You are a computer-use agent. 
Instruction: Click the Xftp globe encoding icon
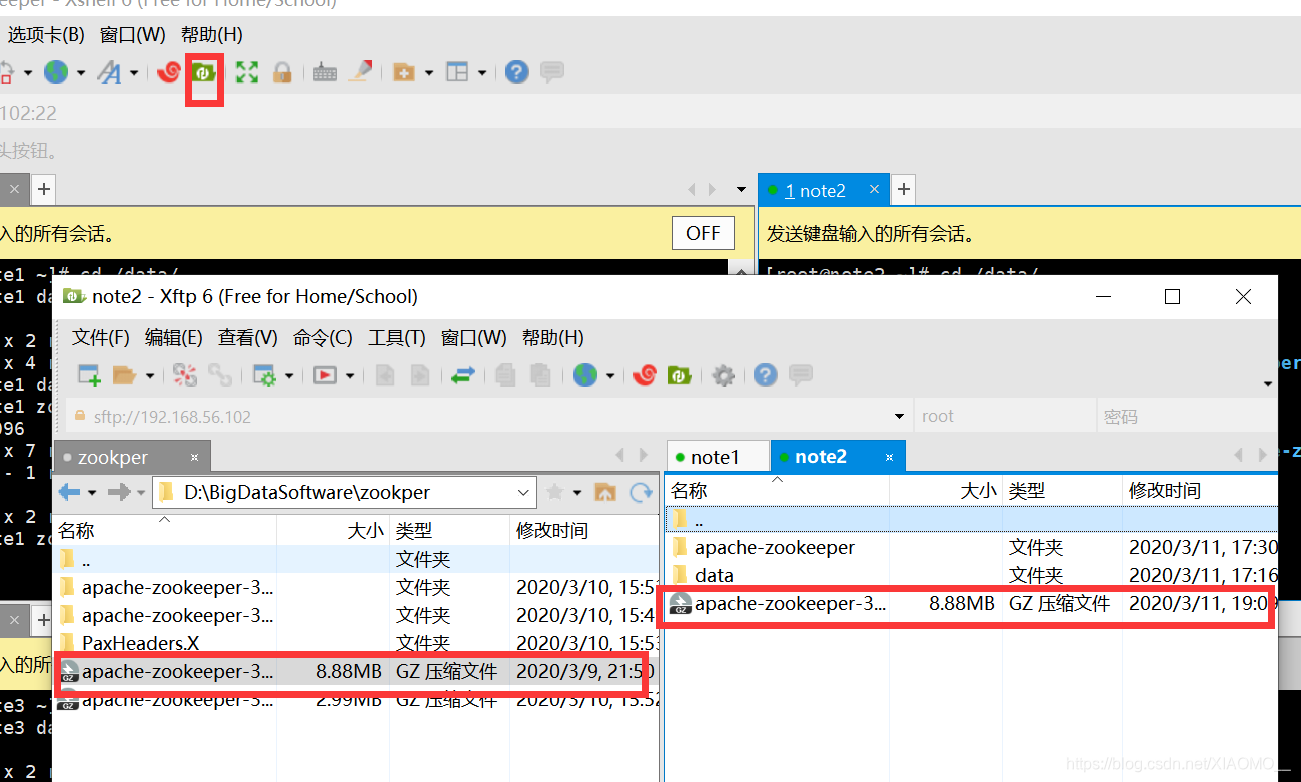point(585,375)
